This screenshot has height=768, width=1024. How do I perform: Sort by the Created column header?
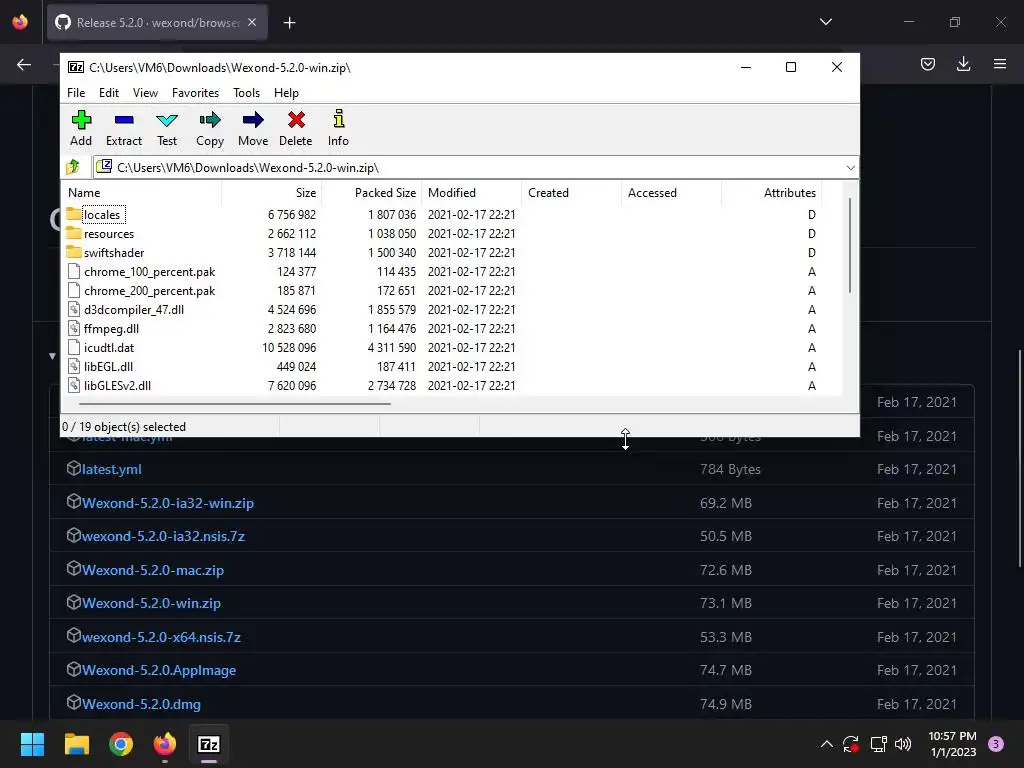(x=571, y=193)
